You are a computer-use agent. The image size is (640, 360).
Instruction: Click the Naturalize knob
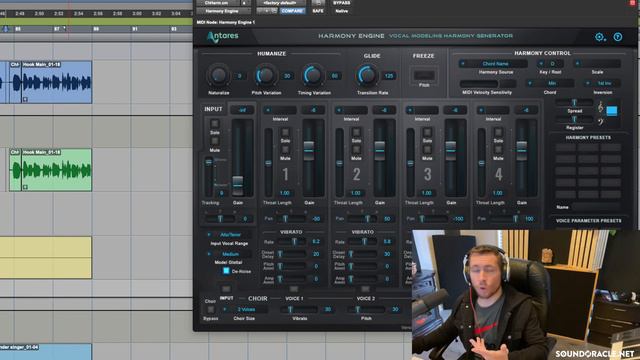tap(219, 75)
